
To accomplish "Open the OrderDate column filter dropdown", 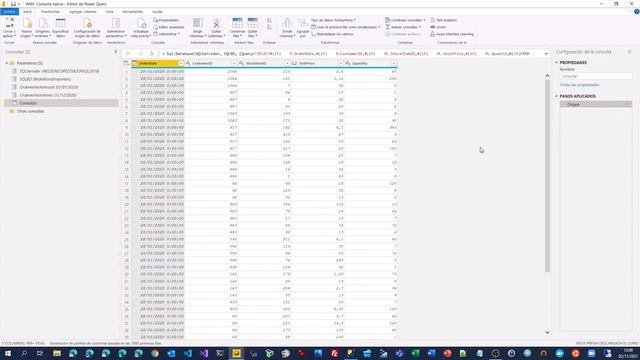I will [x=181, y=63].
